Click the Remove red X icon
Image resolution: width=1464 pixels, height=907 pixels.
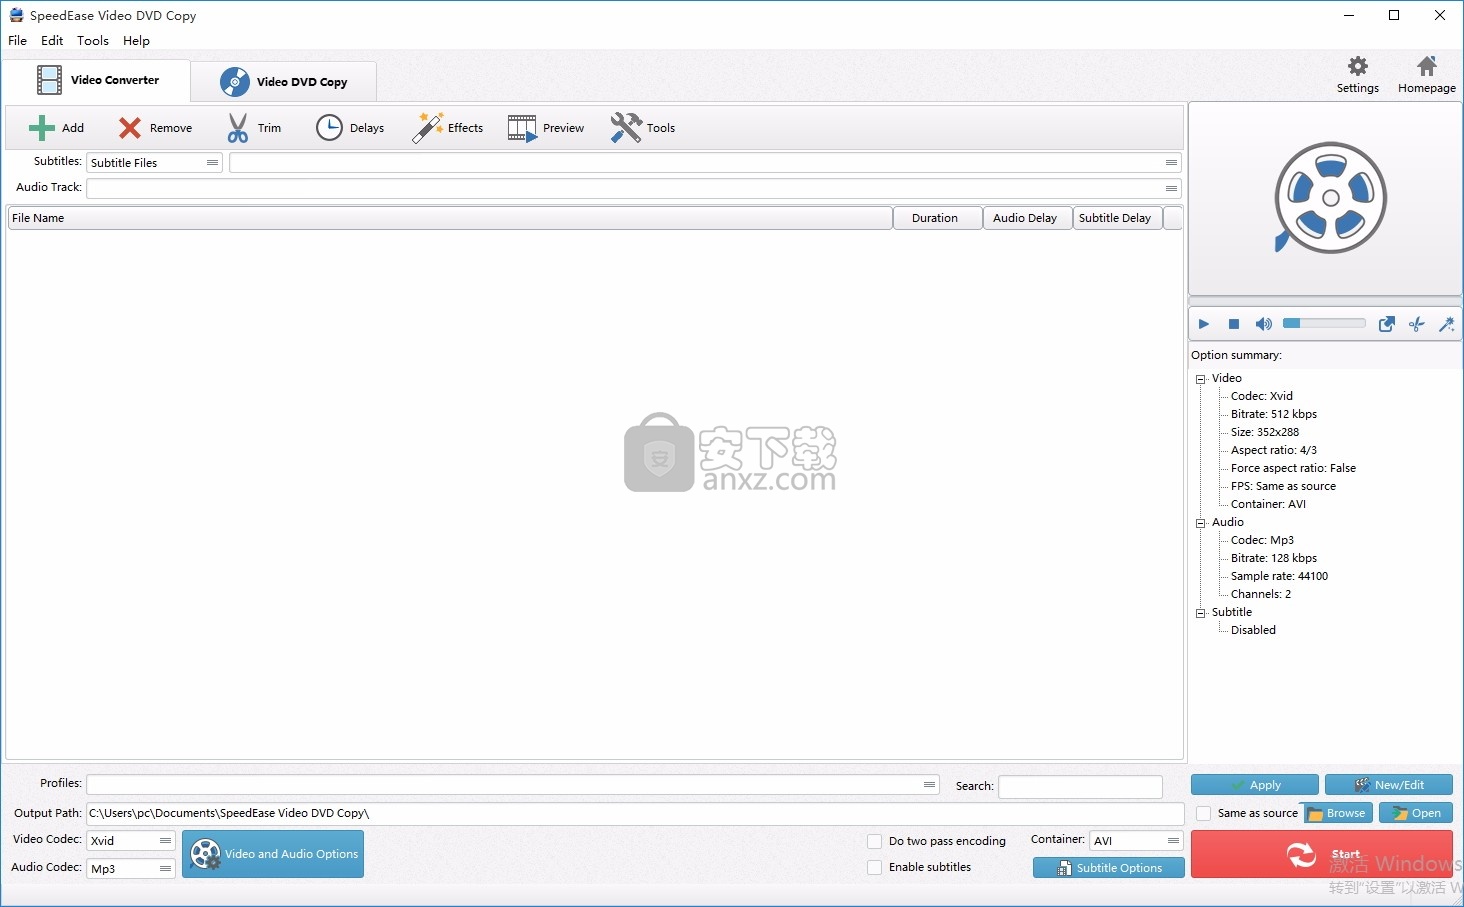(x=130, y=128)
